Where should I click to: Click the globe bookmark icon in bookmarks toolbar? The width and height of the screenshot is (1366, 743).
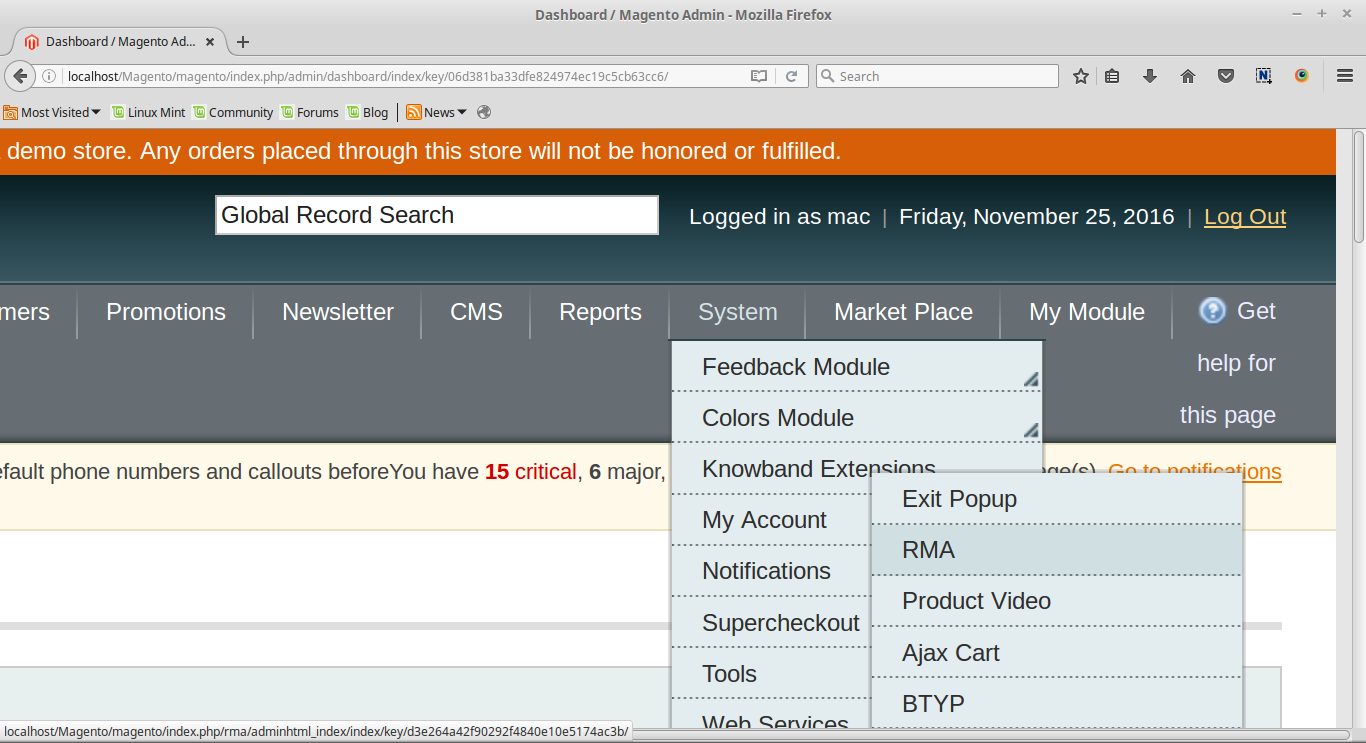(x=484, y=112)
